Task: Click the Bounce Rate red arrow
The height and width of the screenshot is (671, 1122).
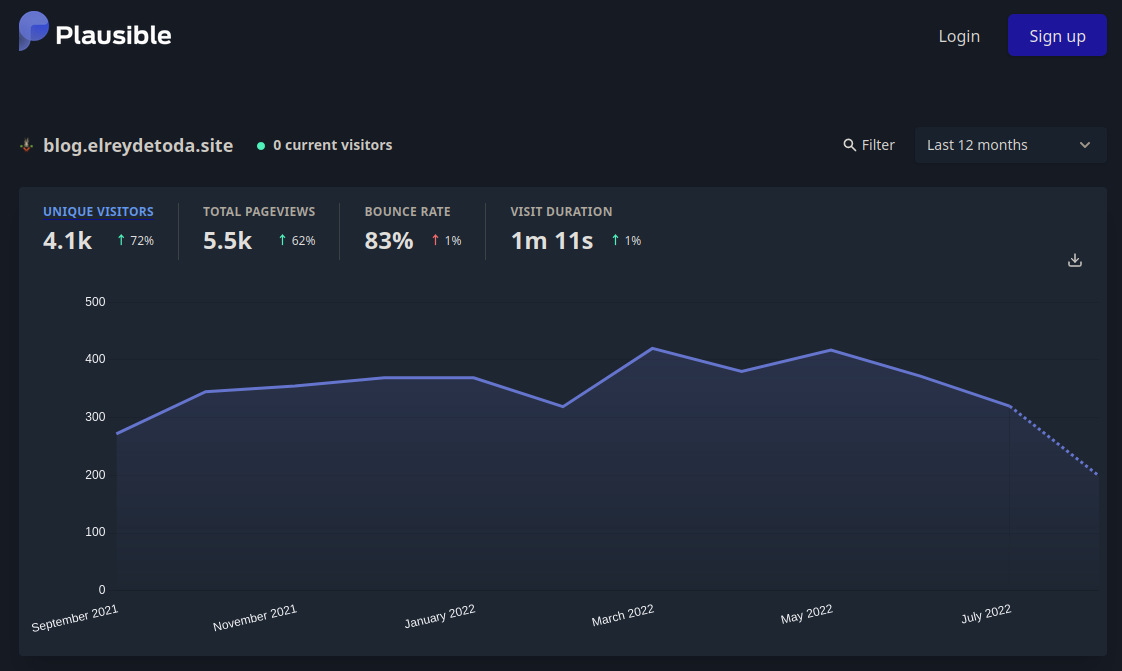Action: [x=435, y=240]
